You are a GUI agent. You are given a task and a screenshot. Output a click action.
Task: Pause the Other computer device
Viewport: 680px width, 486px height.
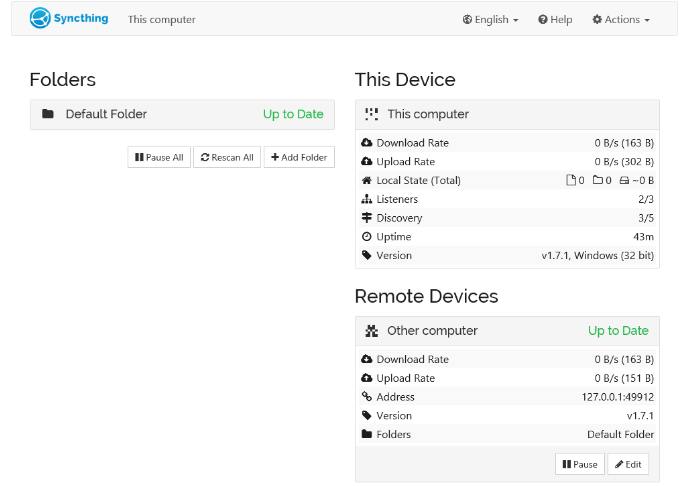tap(580, 464)
